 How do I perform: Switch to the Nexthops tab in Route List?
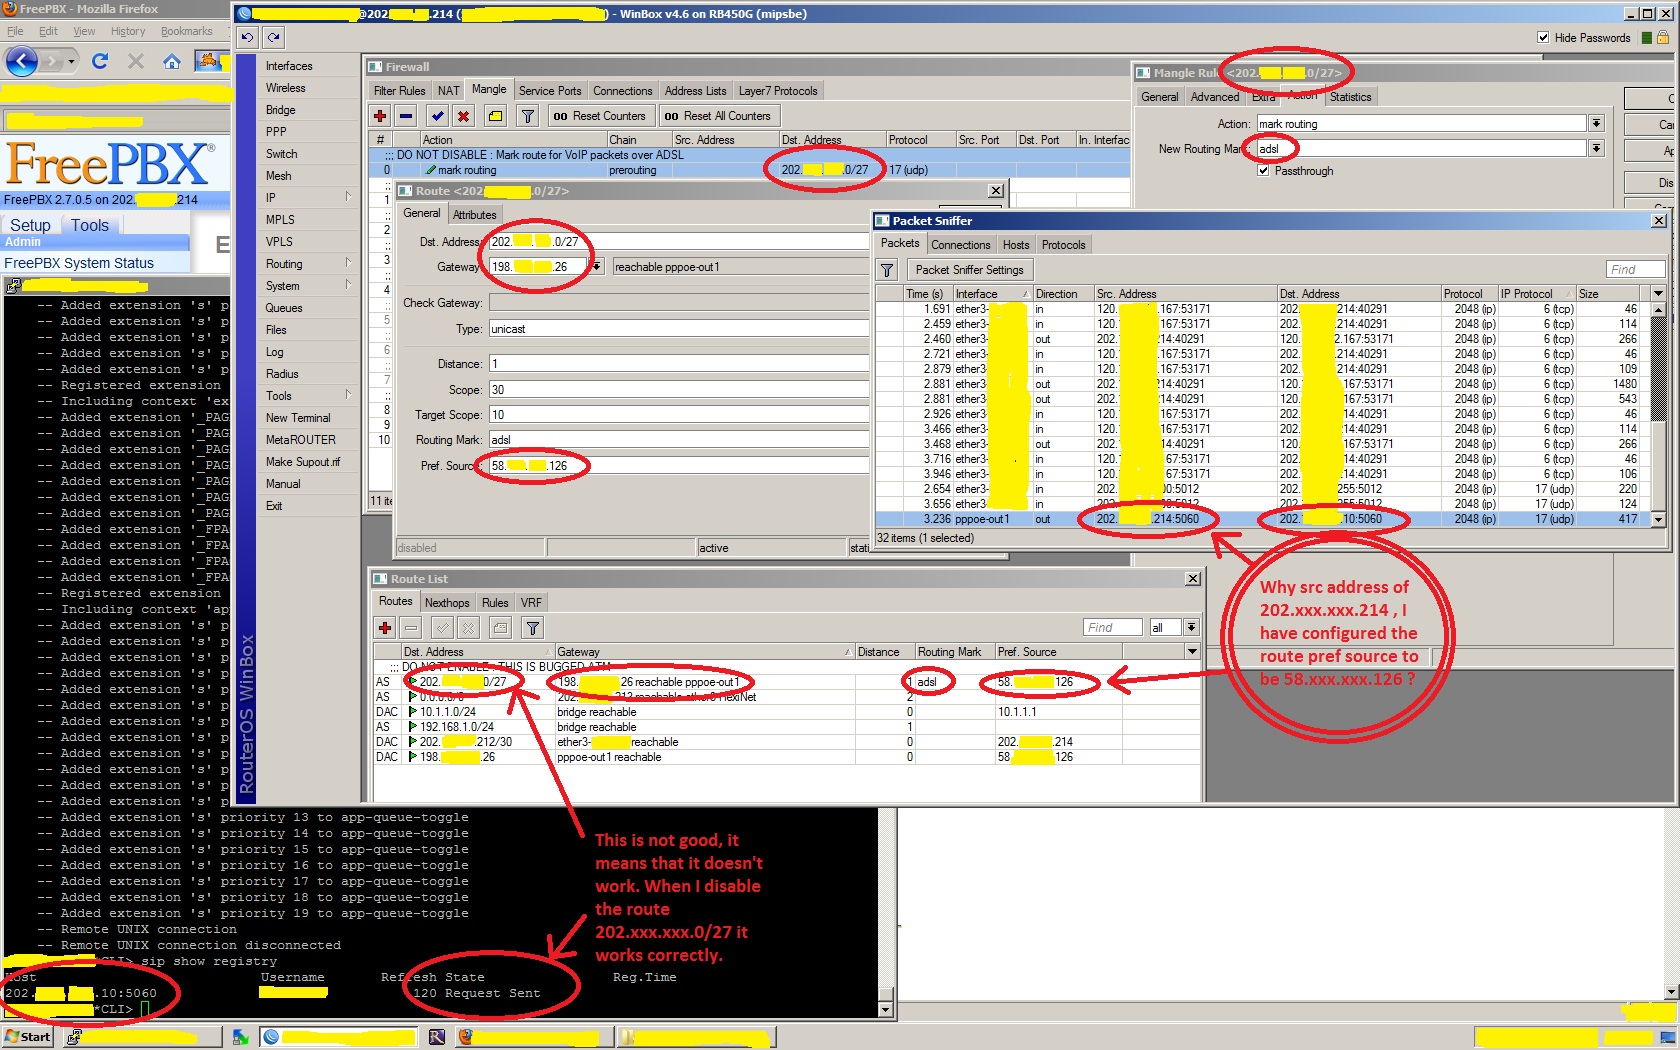click(447, 603)
